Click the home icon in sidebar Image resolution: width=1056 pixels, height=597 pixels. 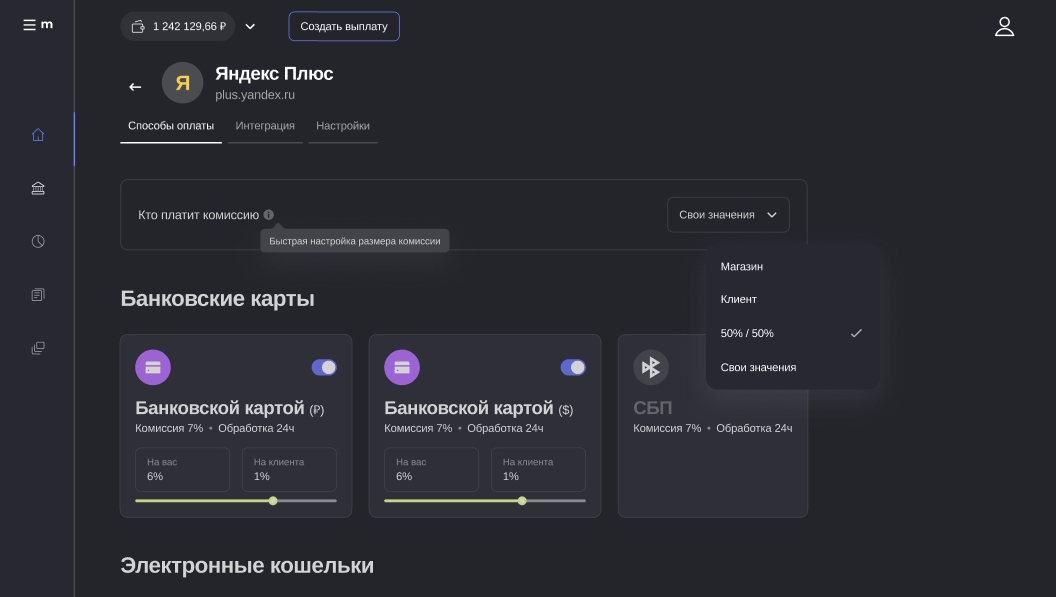(38, 135)
